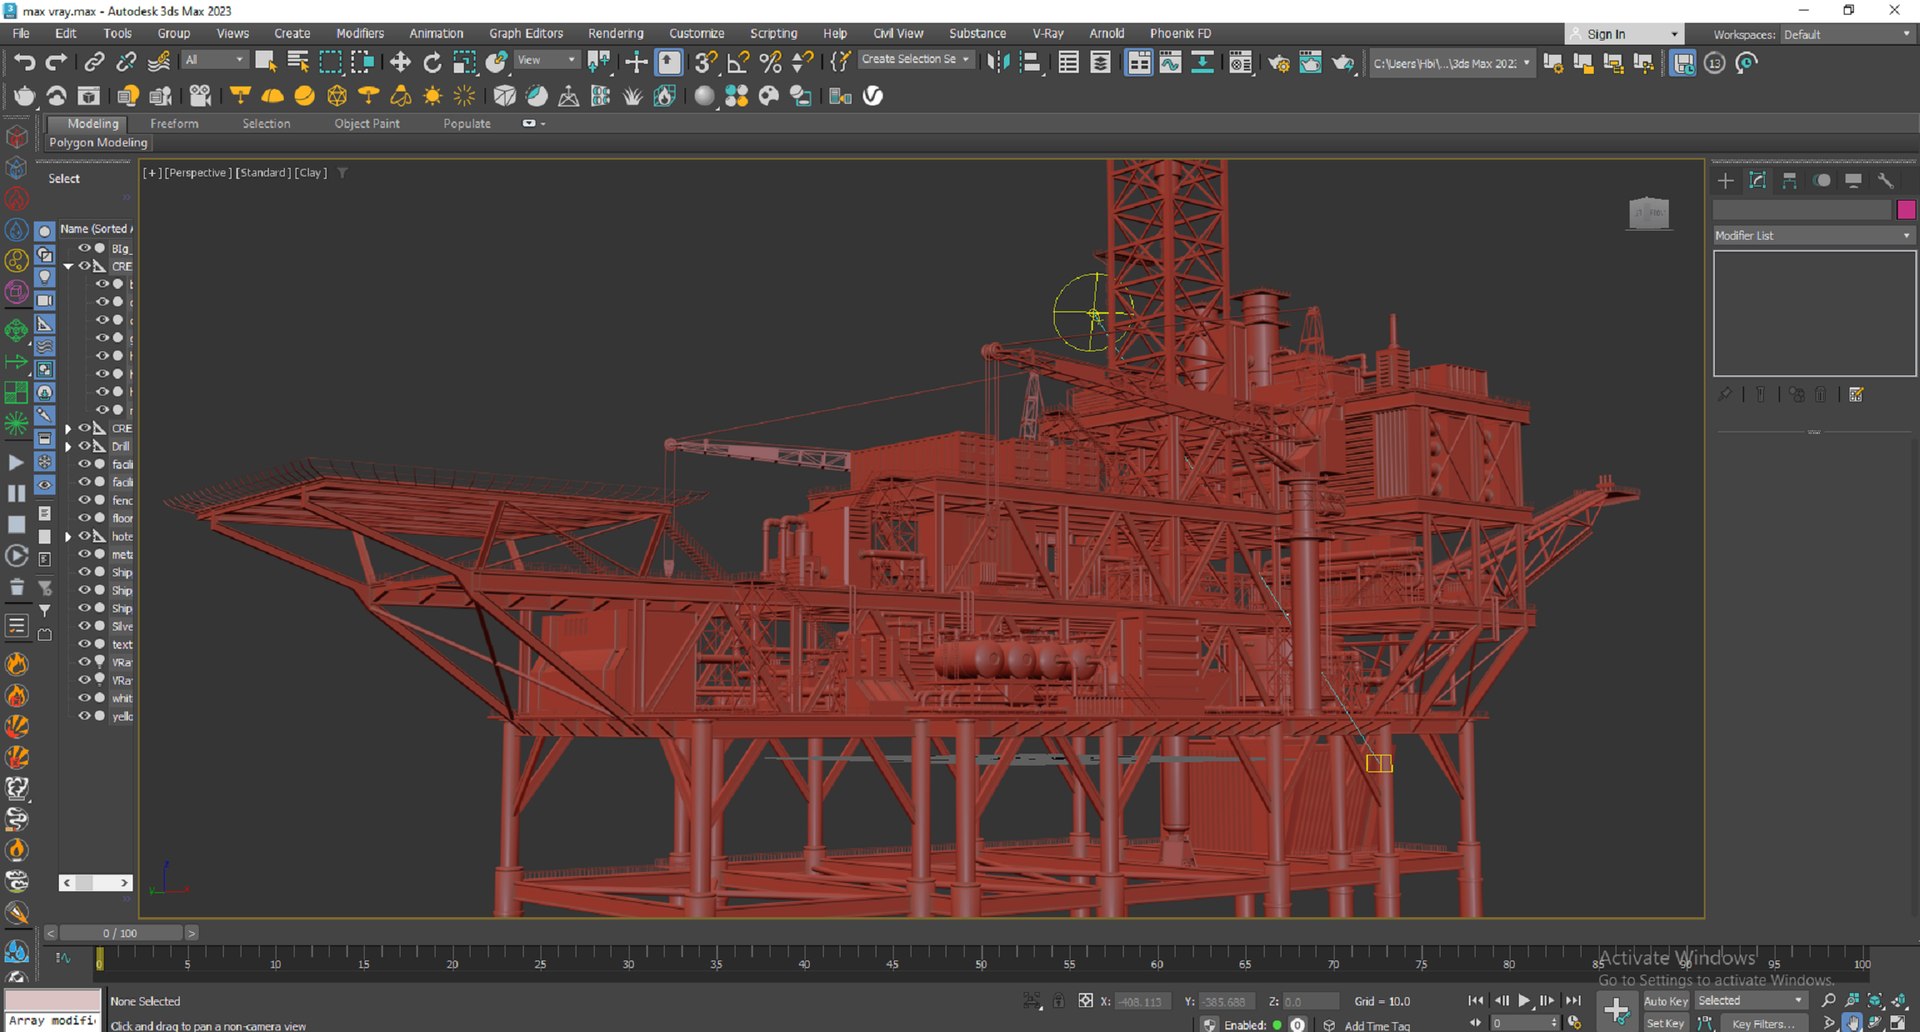Click the Mirror tool icon
This screenshot has width=1920, height=1032.
tap(998, 62)
